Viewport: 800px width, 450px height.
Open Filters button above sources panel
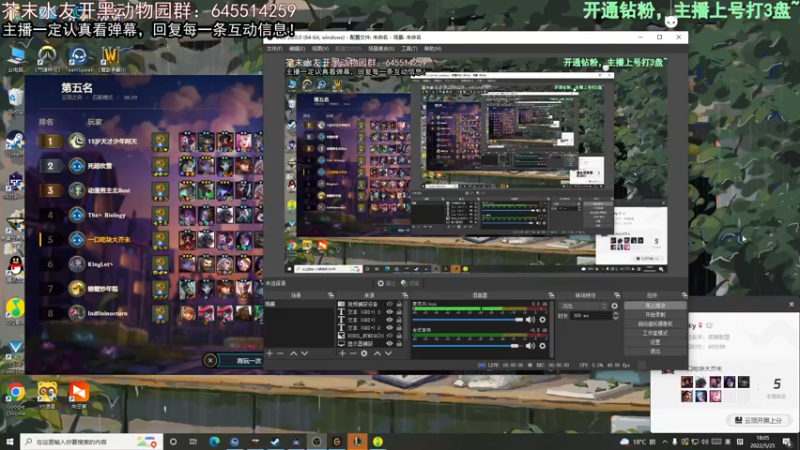coord(410,283)
